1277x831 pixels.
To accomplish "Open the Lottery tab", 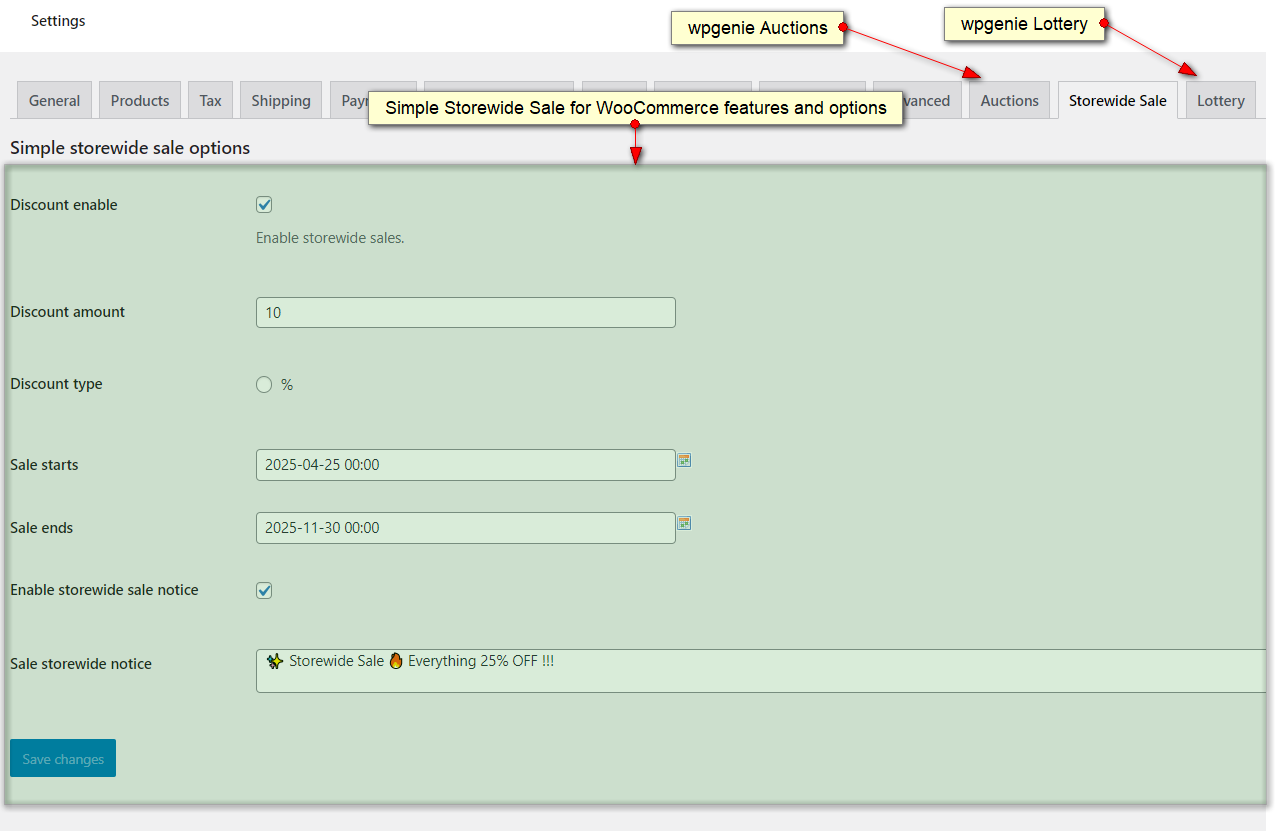I will pyautogui.click(x=1221, y=100).
